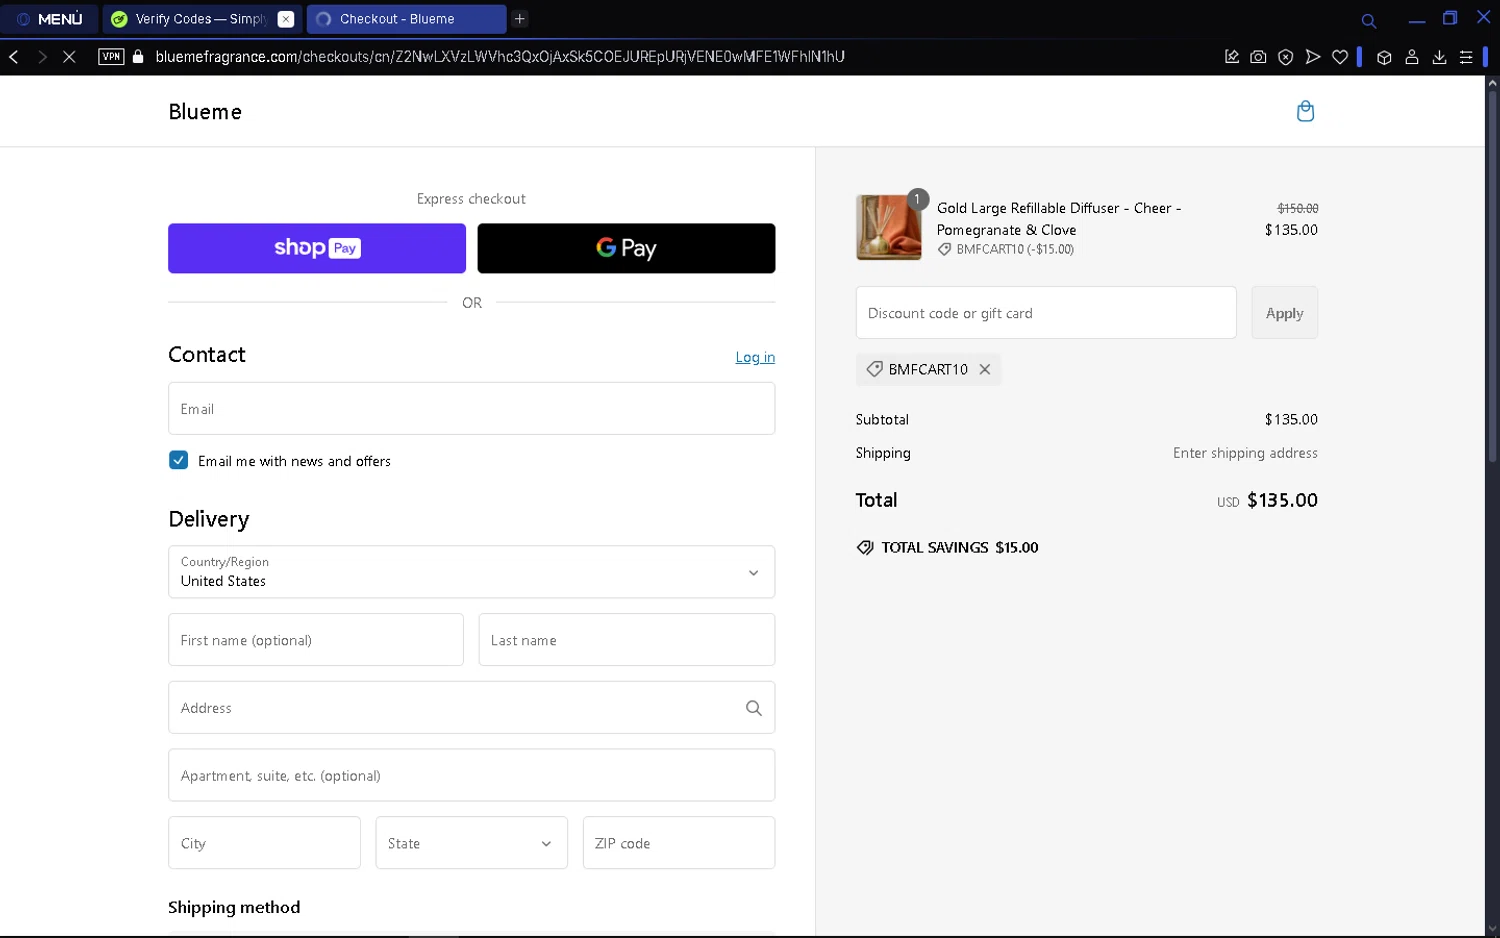Screen dimensions: 1500x938
Task: Open the extensions cube icon
Action: pos(1384,57)
